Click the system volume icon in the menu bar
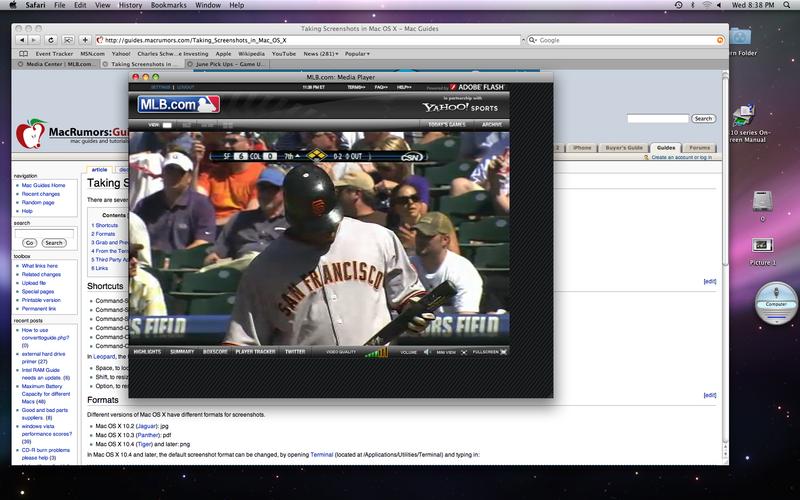 click(x=719, y=5)
